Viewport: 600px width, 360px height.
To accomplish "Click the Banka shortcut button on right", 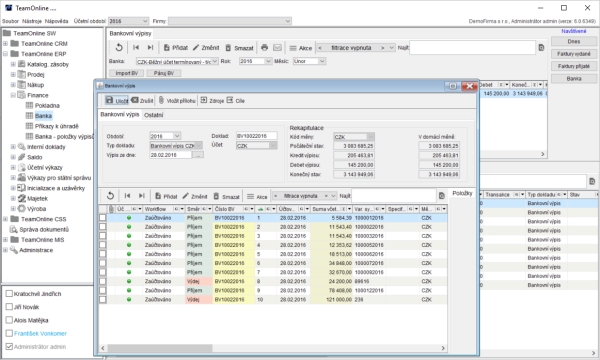I will pyautogui.click(x=574, y=78).
